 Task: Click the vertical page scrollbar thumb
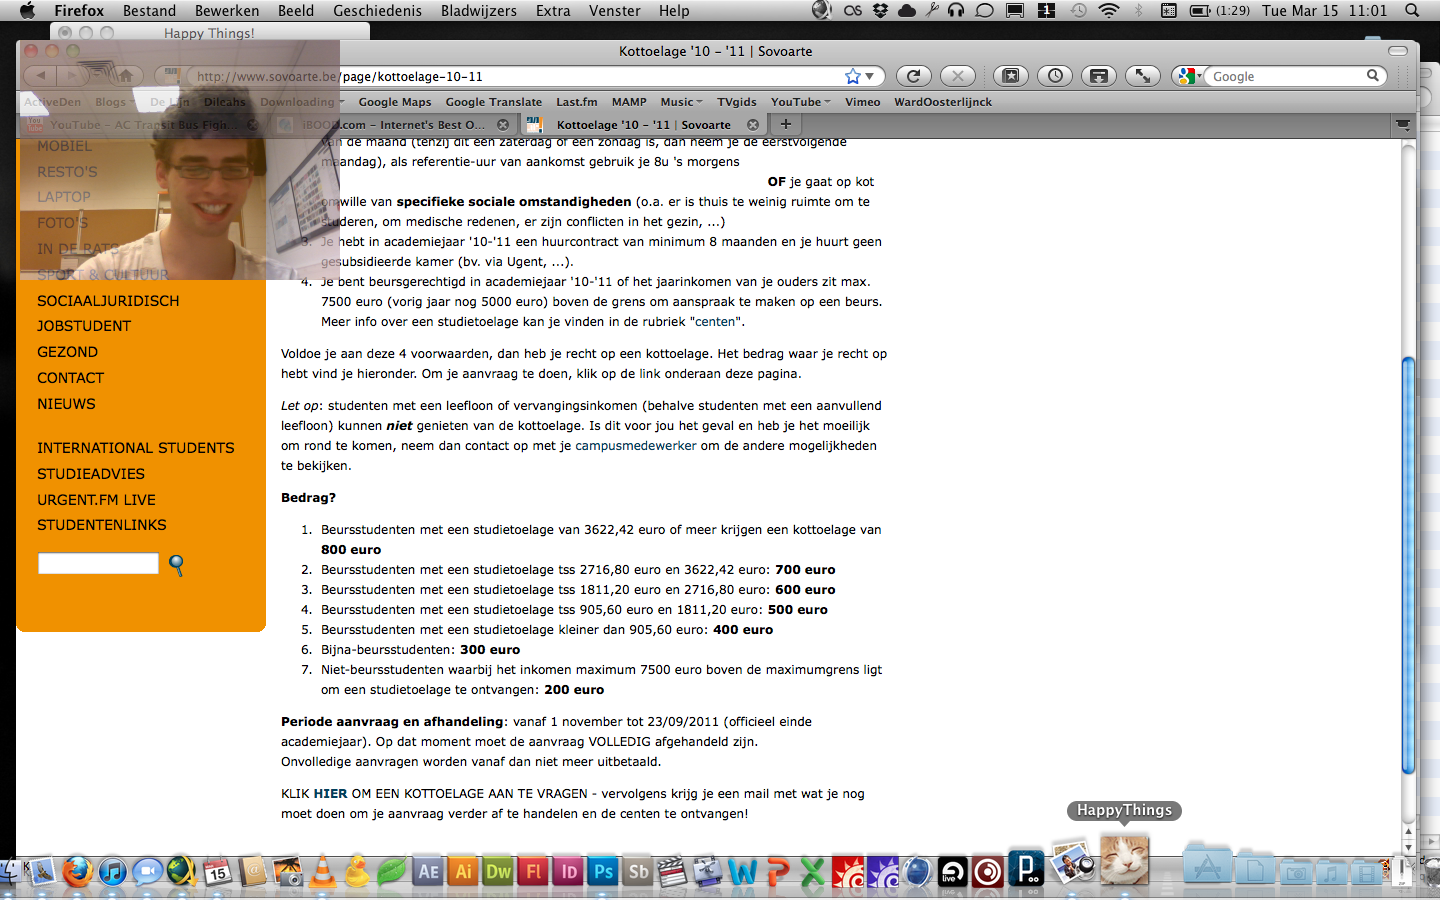1408,565
